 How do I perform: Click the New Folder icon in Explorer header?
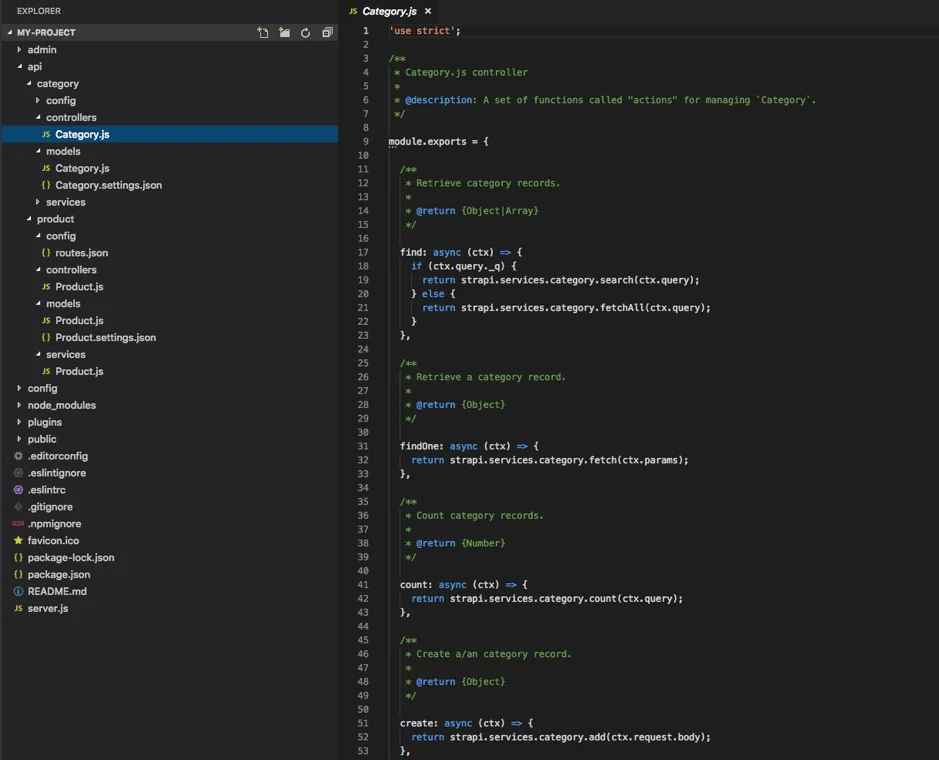[x=284, y=32]
